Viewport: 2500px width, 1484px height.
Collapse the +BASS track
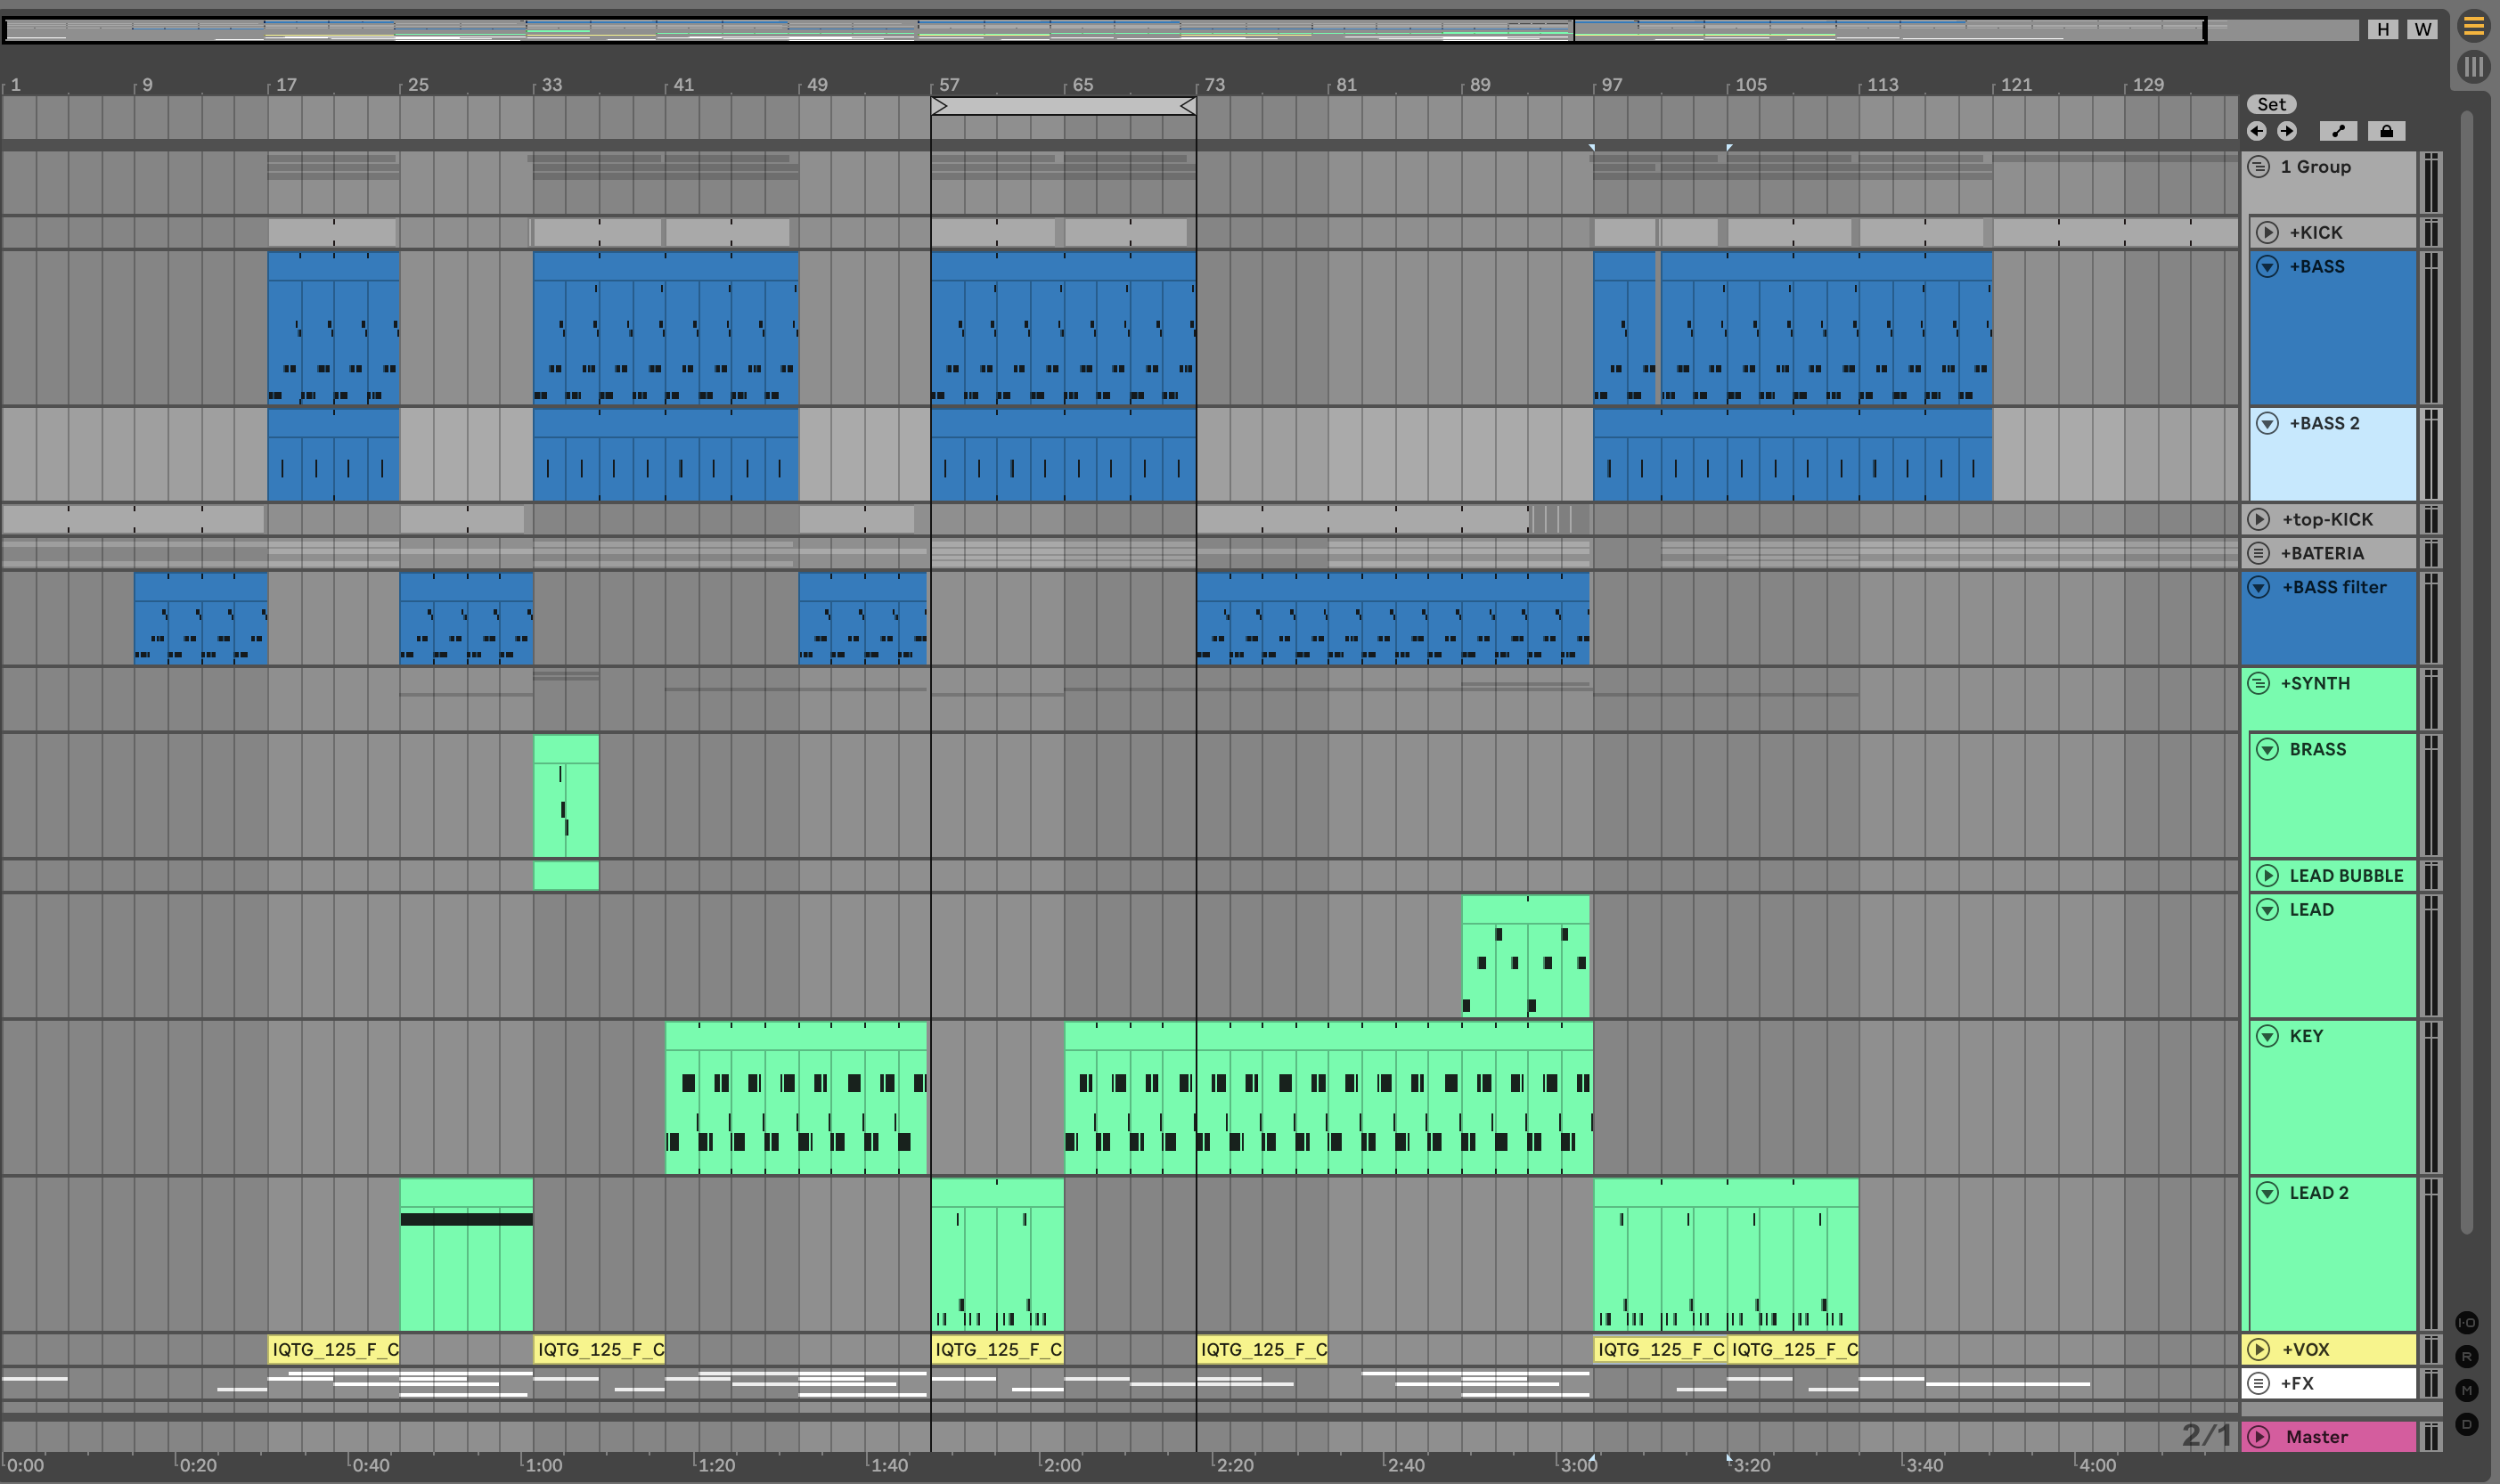click(2267, 267)
